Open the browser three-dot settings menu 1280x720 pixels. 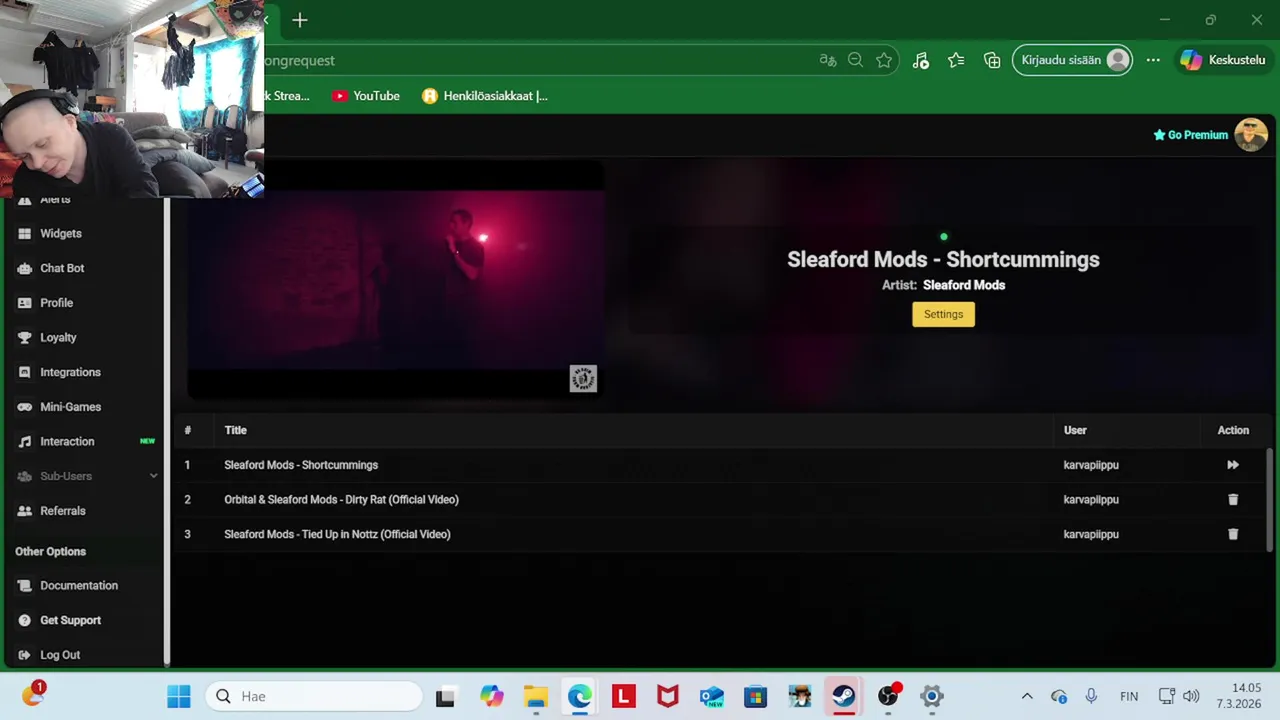point(1153,60)
